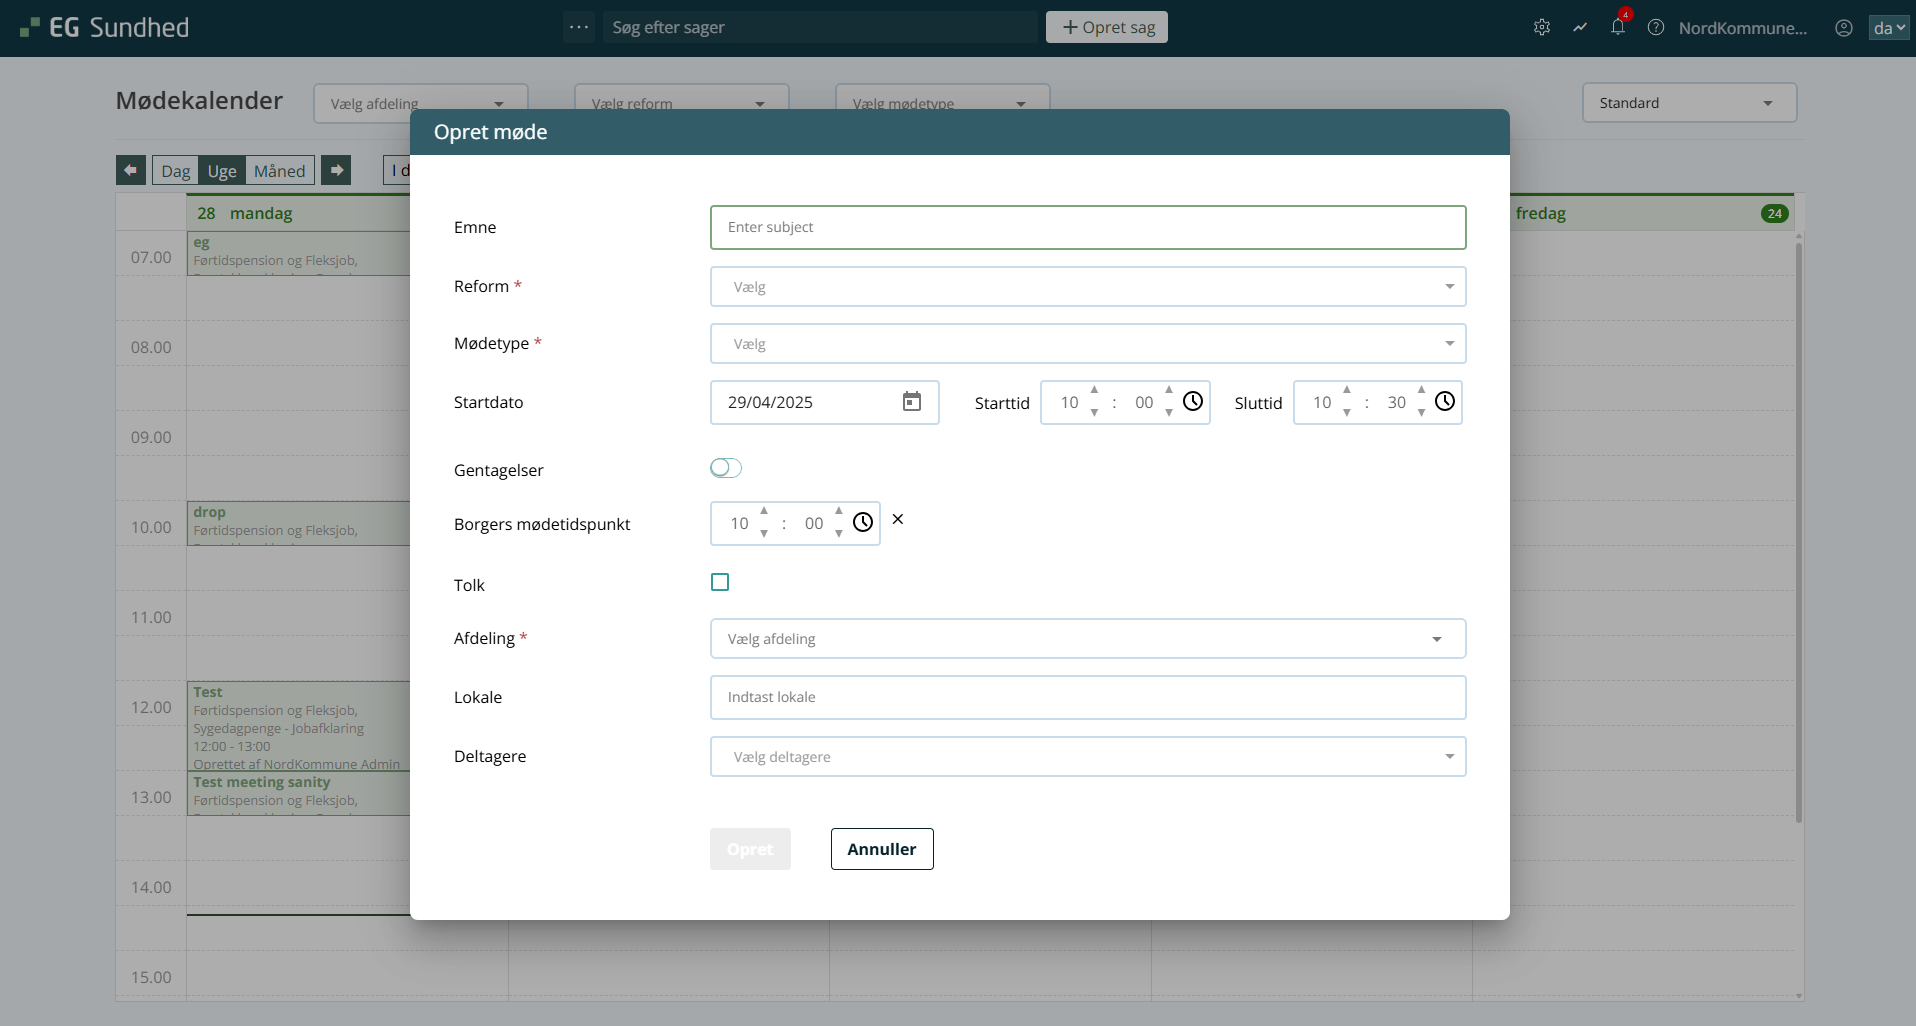Click the Emne subject input field
This screenshot has width=1916, height=1026.
coord(1087,227)
